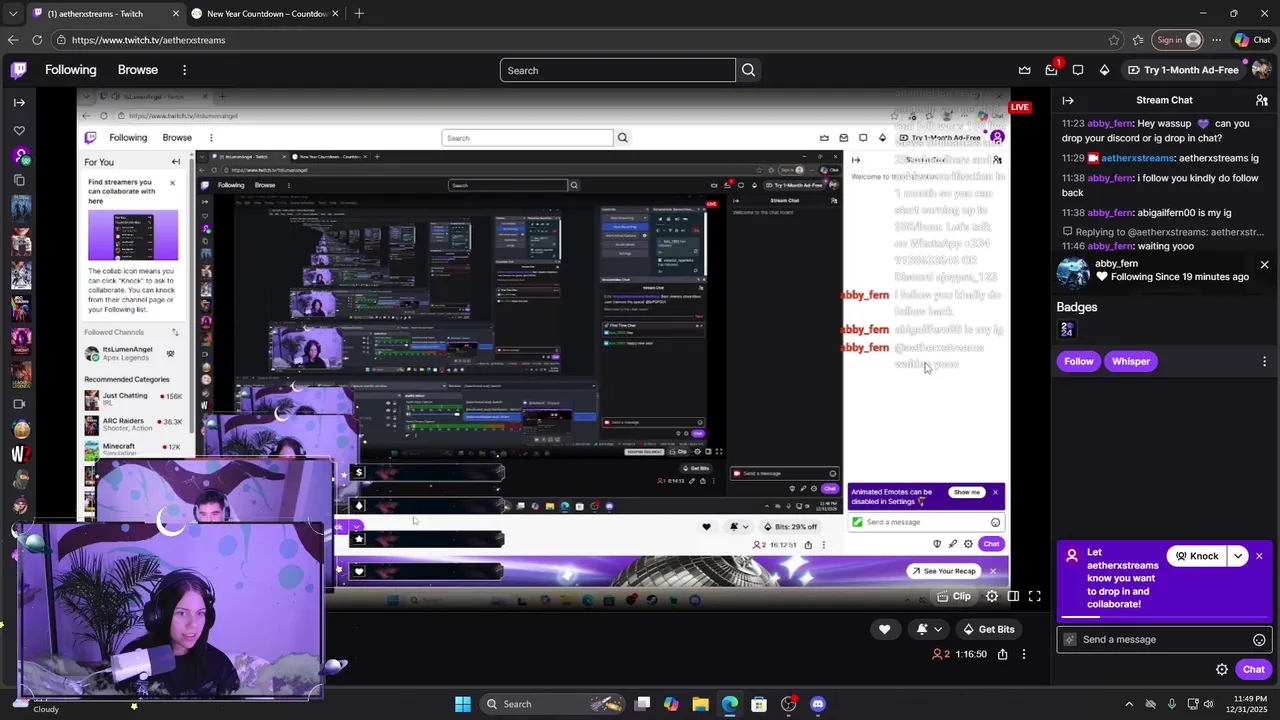
Task: Open Discord from the taskbar
Action: click(x=818, y=704)
